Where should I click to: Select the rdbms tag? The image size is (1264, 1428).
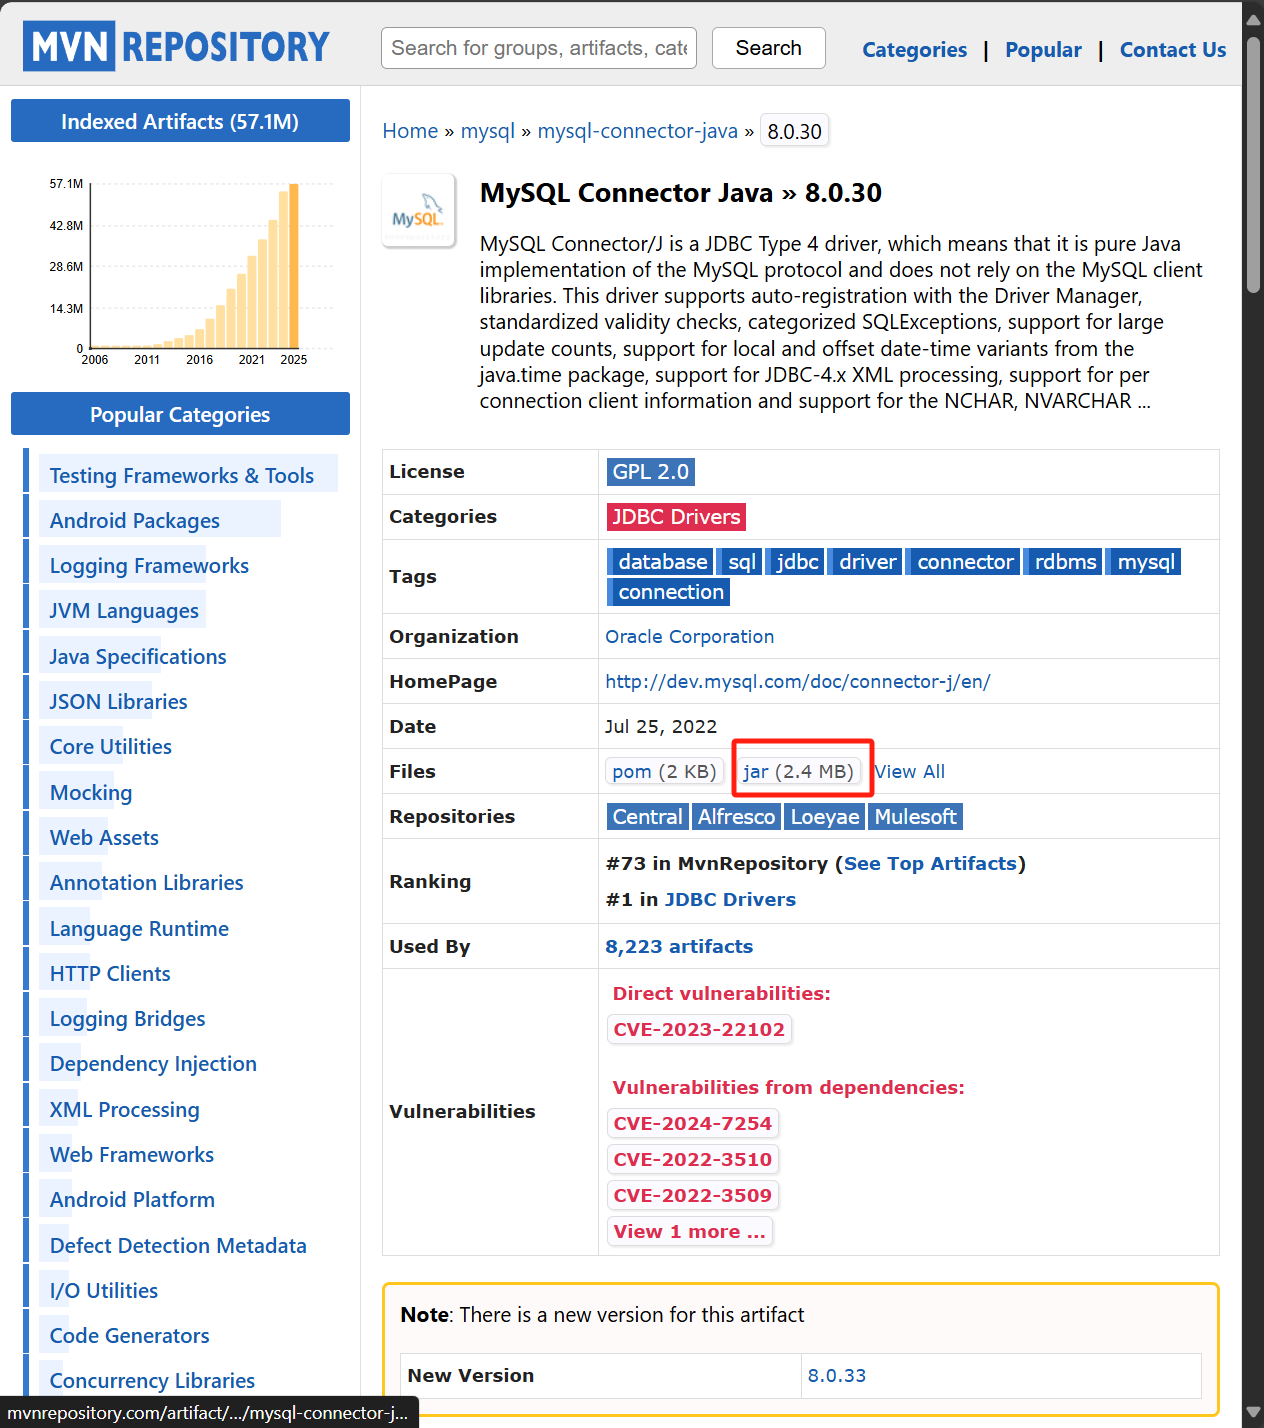click(1063, 562)
